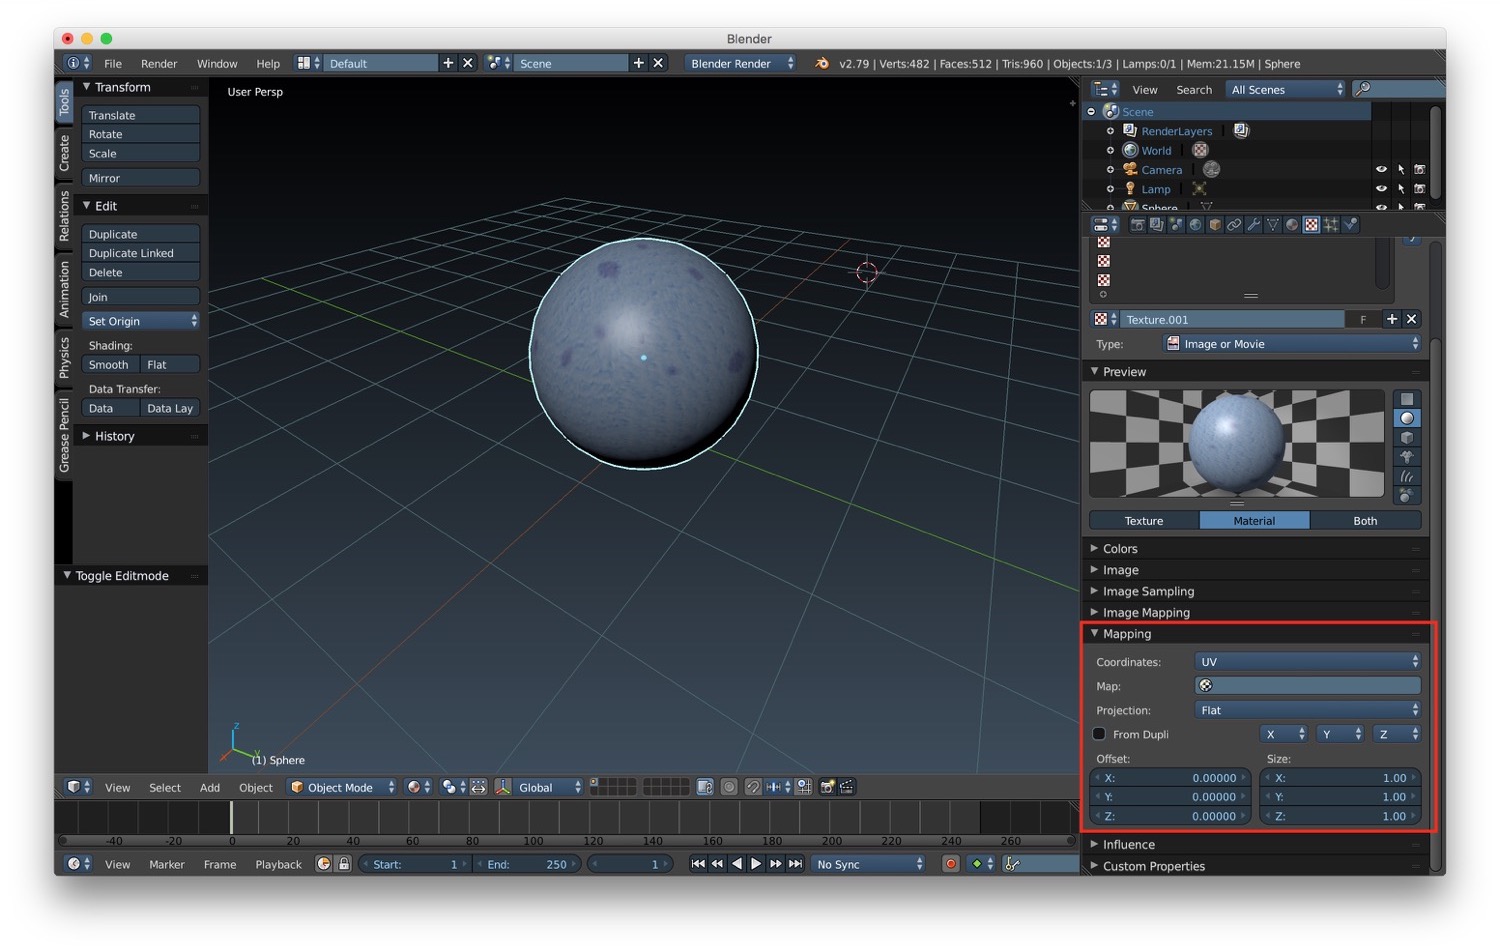The width and height of the screenshot is (1500, 950).
Task: Click the Smooth shading button
Action: 110,365
